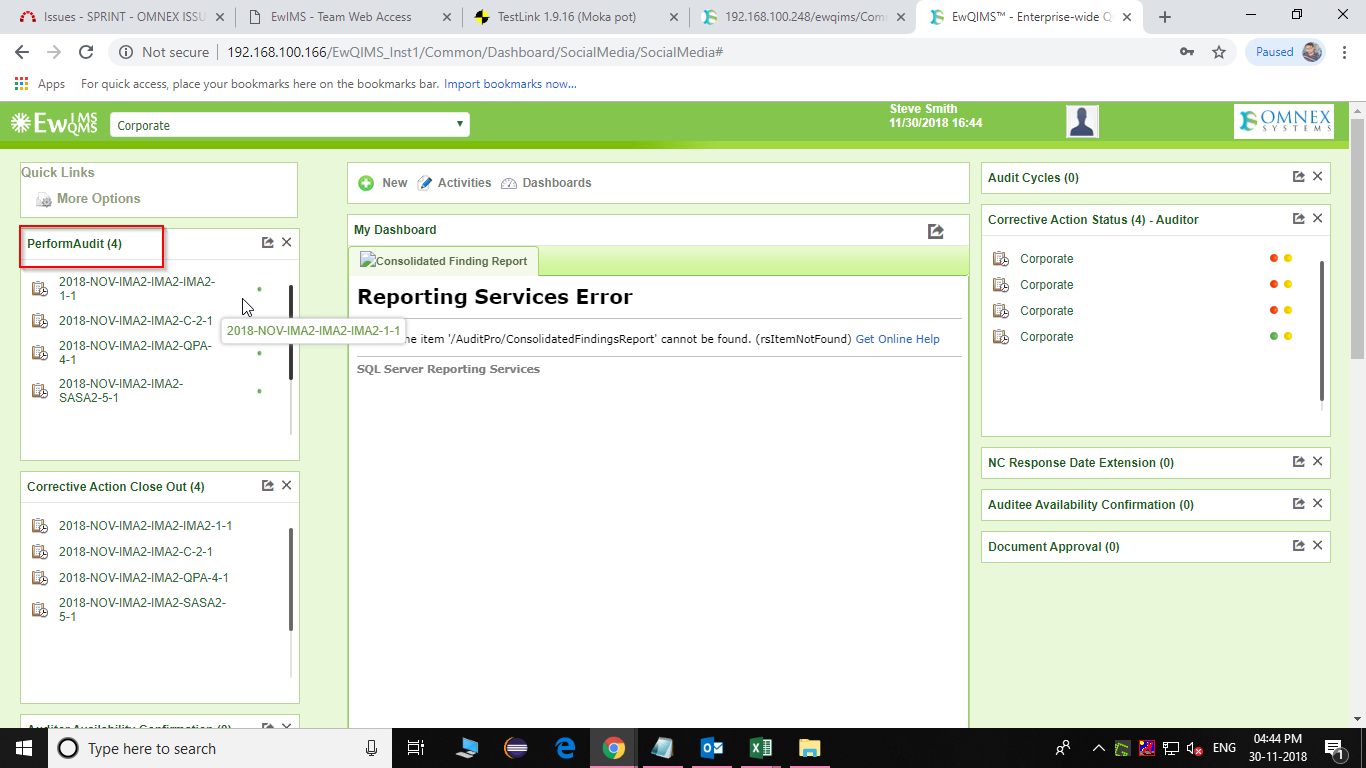Click the EwQIMS logo
Screen dimensions: 1366x768
tap(55, 124)
